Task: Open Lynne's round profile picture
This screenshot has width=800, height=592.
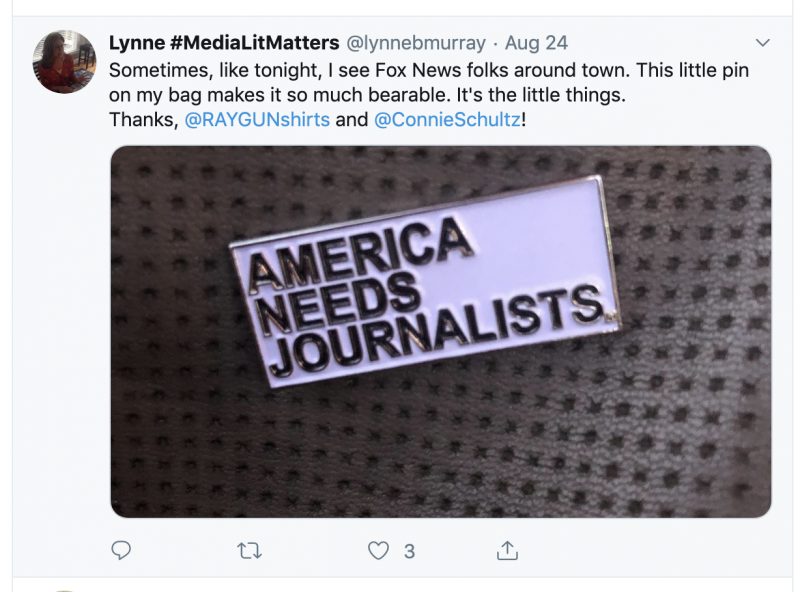Action: tap(65, 61)
